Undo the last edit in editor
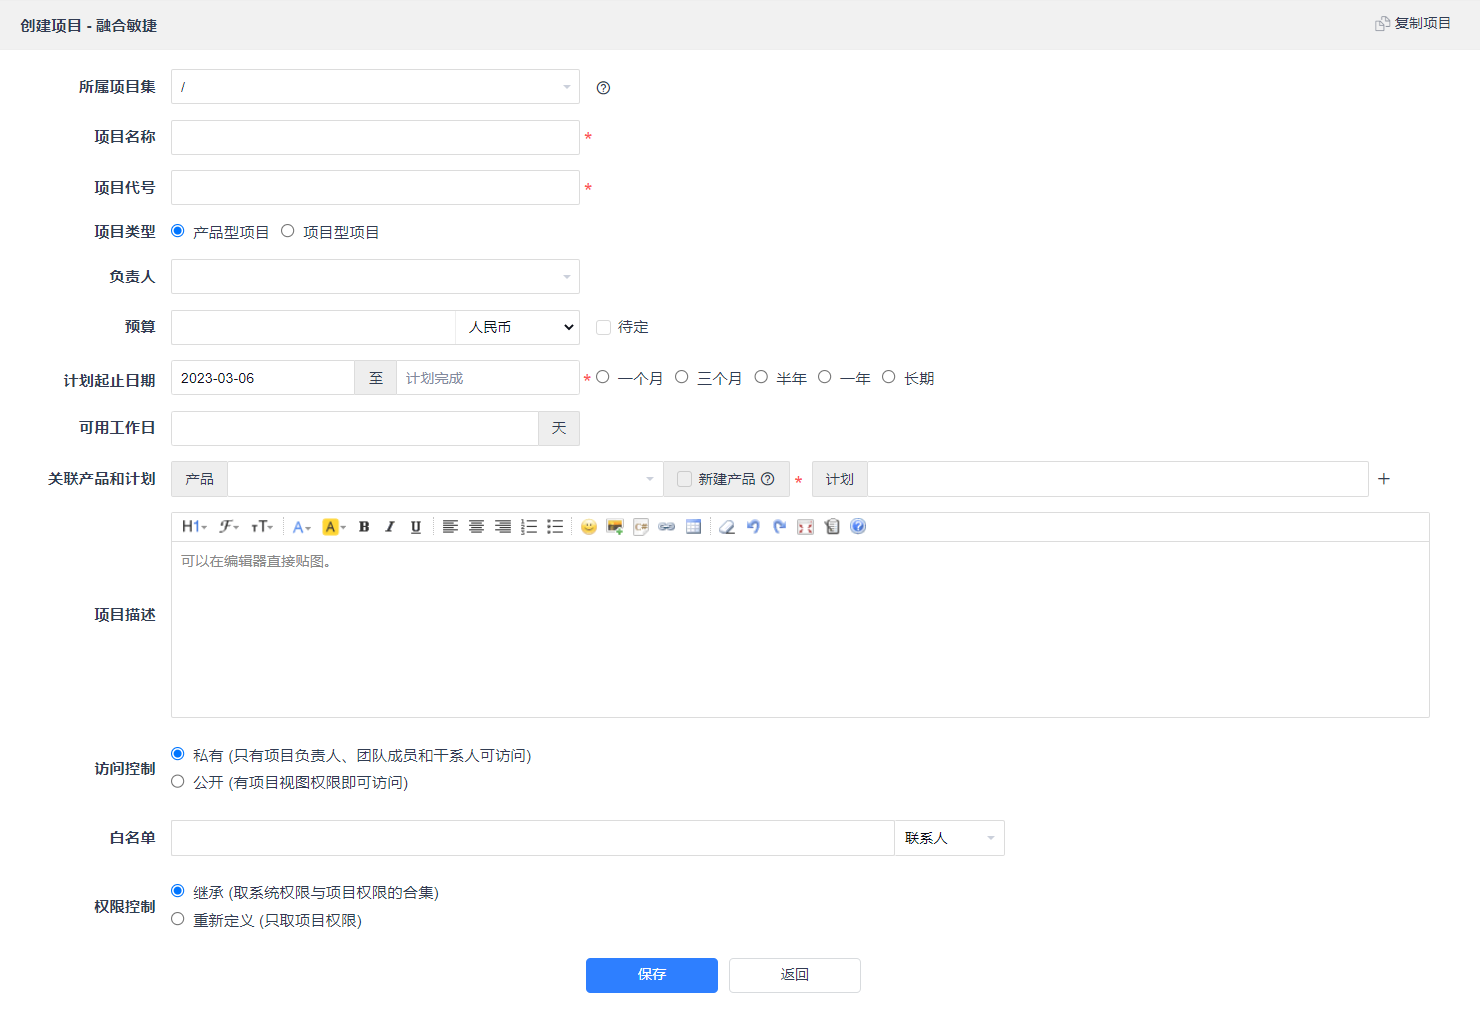 pyautogui.click(x=753, y=527)
